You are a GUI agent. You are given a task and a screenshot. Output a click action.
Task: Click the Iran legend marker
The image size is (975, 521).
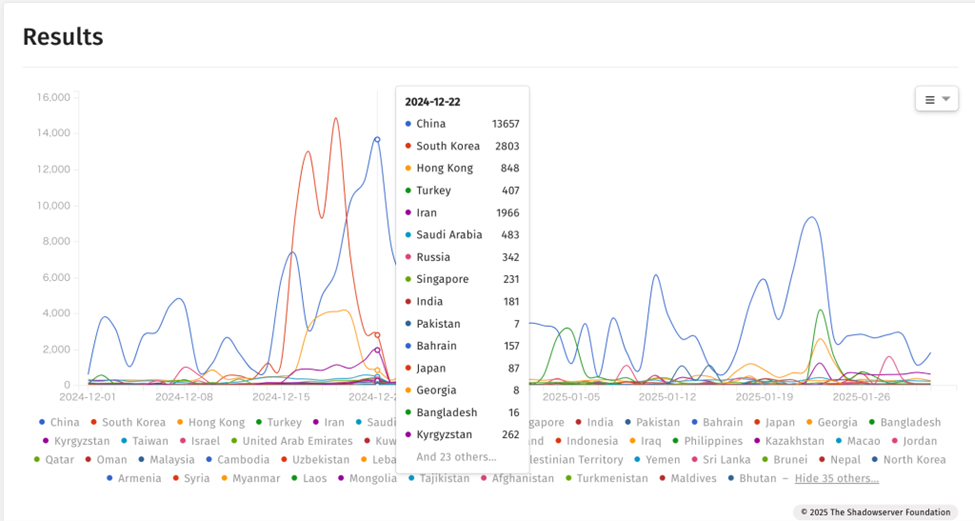[315, 423]
